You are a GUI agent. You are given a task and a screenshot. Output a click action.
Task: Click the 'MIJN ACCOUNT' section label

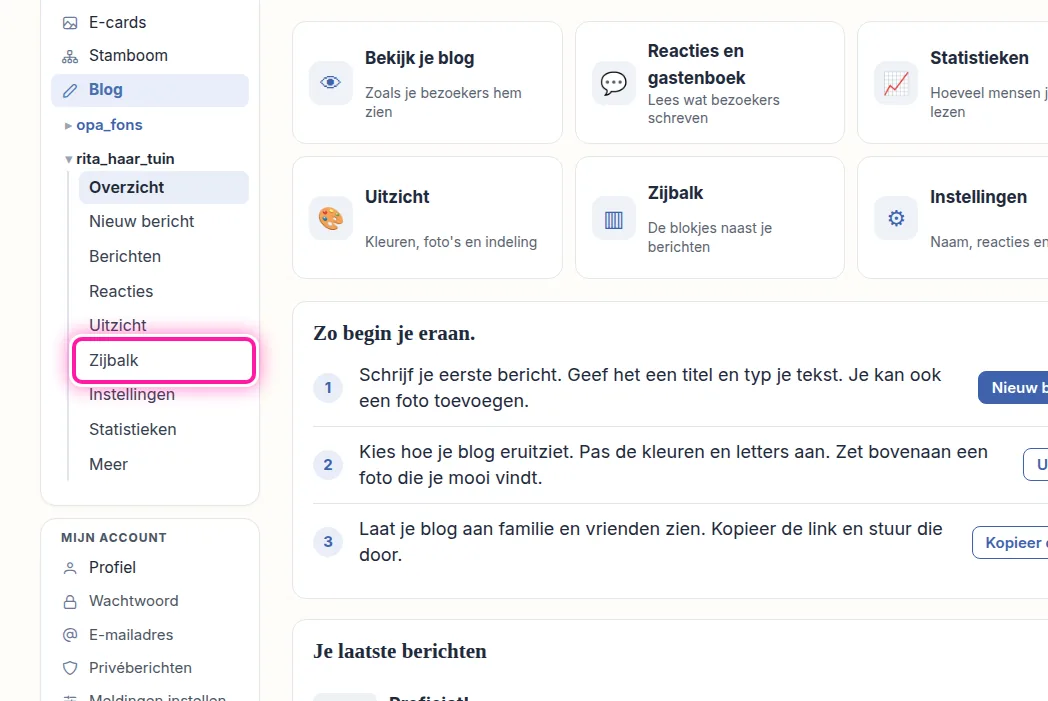point(114,538)
